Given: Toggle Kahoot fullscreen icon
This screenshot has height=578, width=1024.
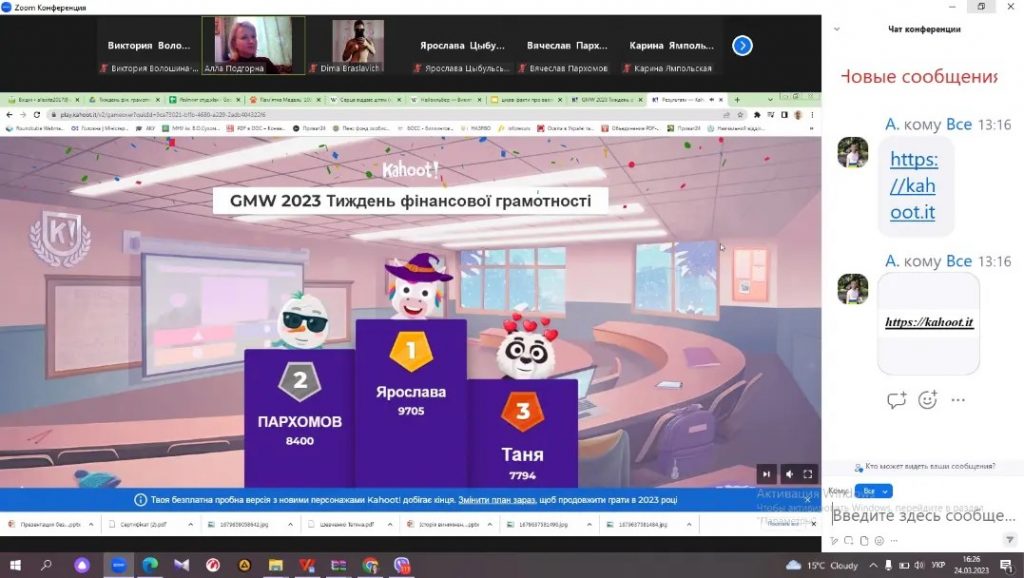Looking at the screenshot, I should coord(809,474).
